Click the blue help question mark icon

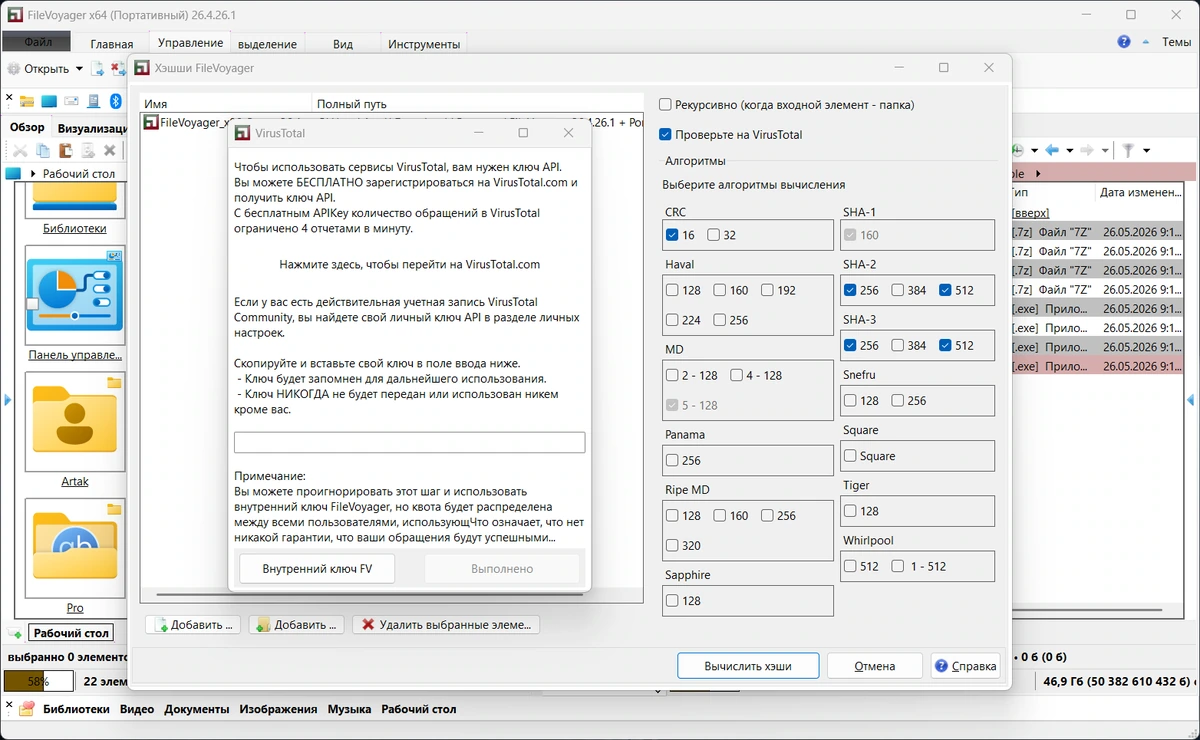click(1124, 42)
